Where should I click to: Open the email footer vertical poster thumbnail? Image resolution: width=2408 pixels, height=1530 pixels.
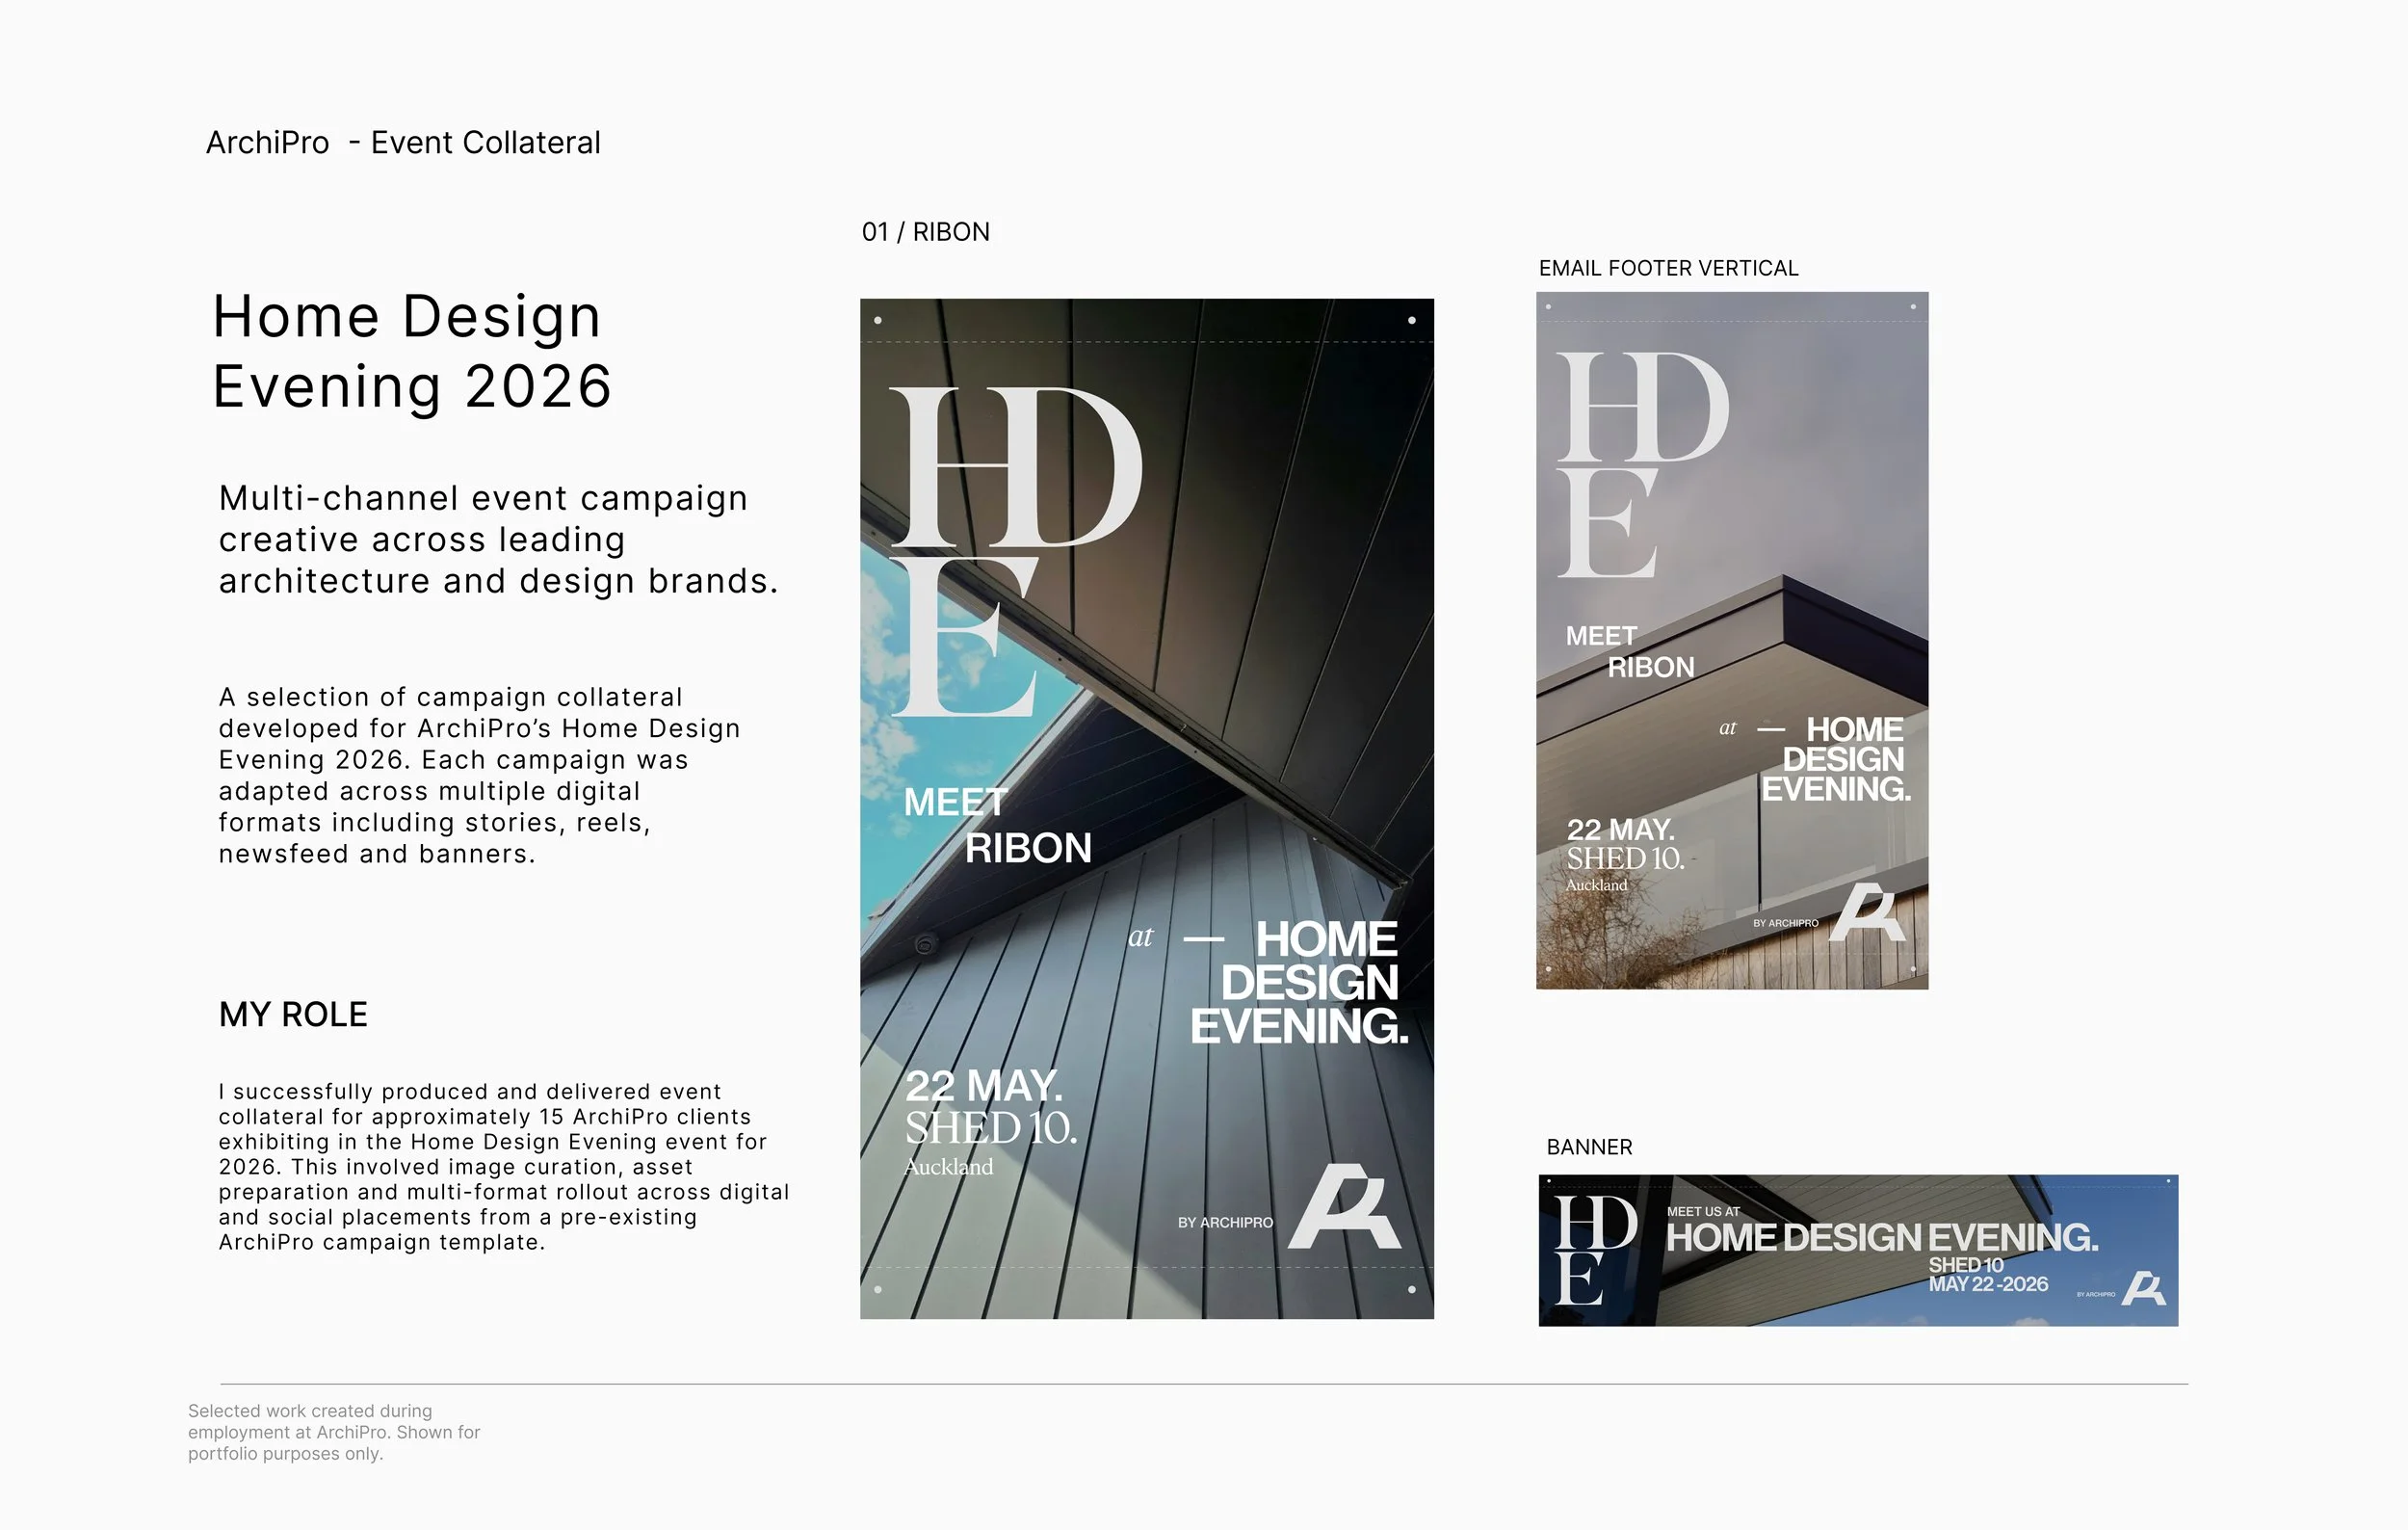pyautogui.click(x=1732, y=640)
